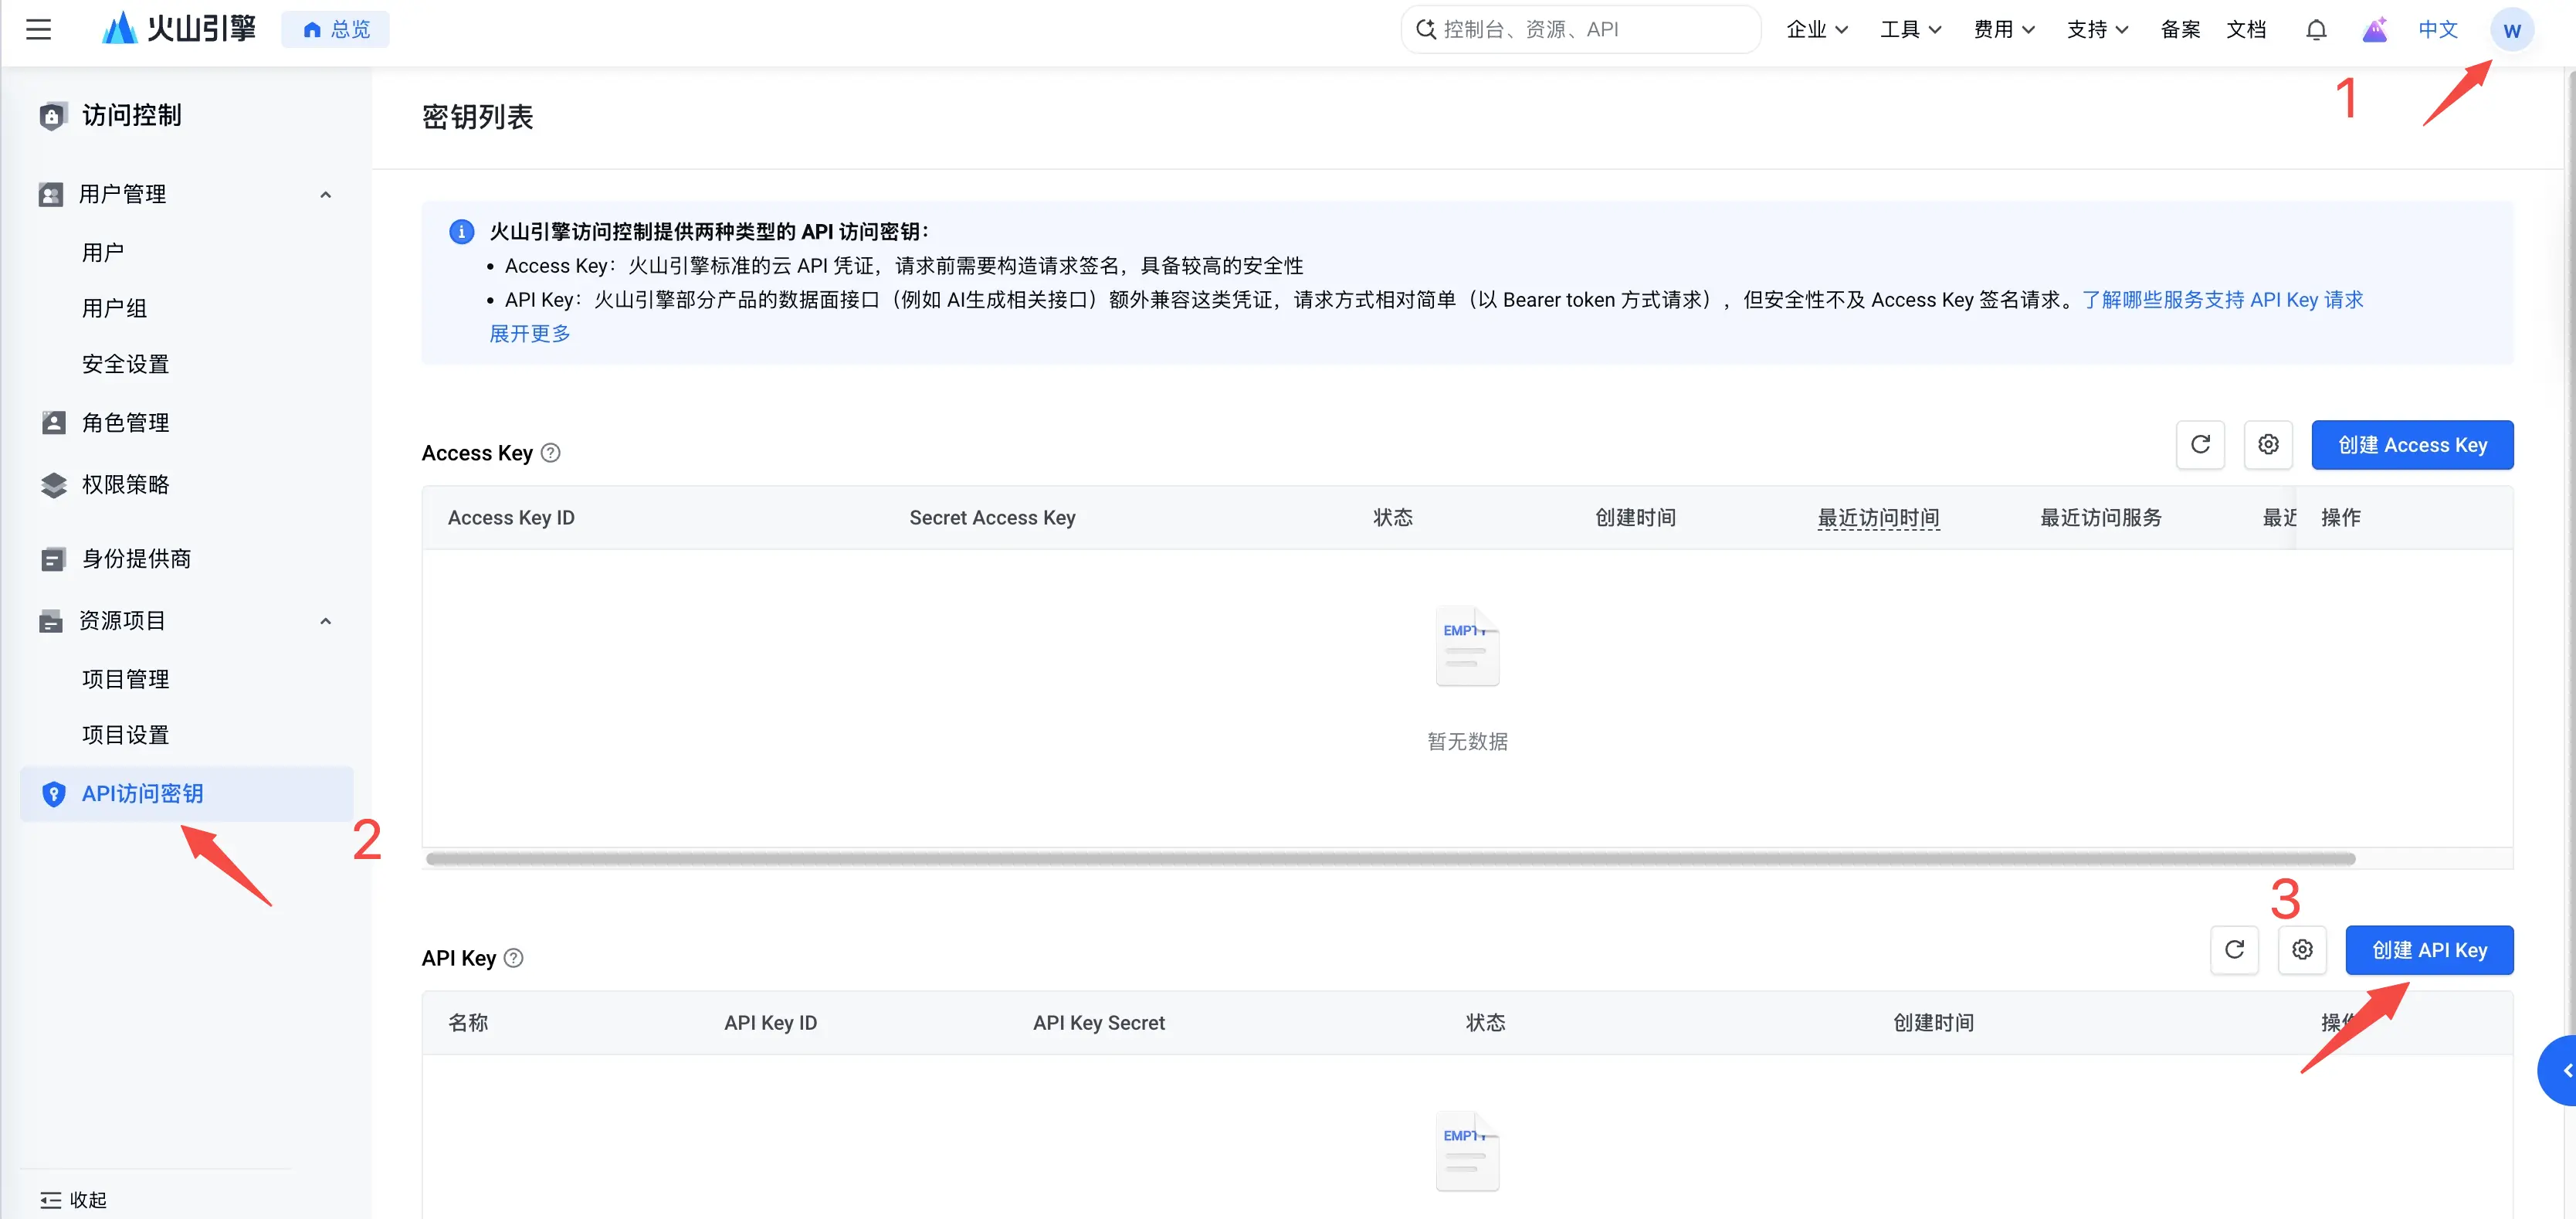Refresh the API Key list

tap(2234, 949)
